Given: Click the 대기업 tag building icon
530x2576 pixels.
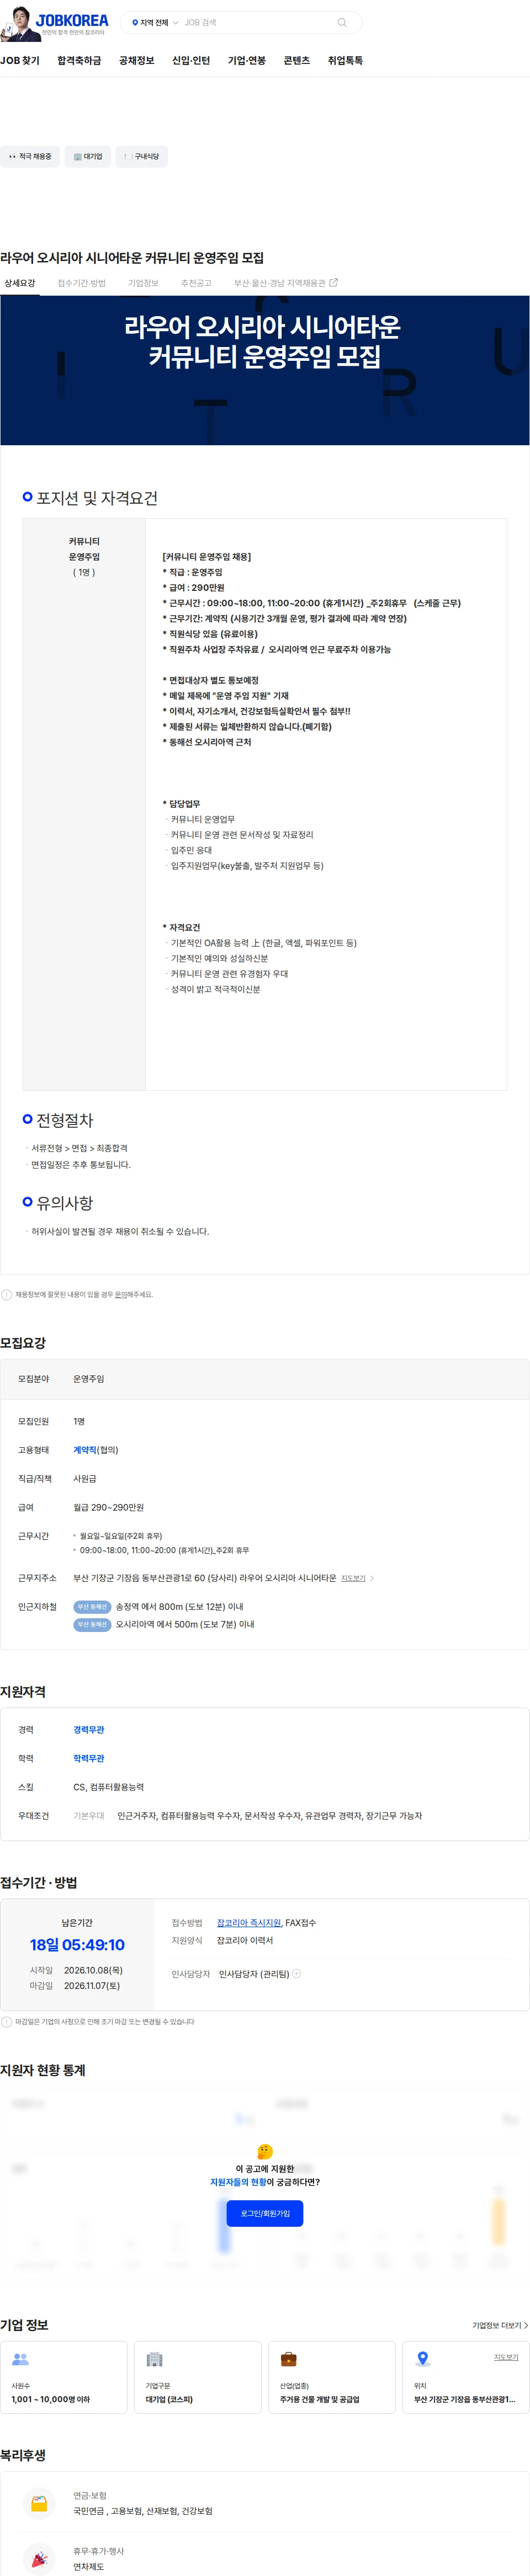Looking at the screenshot, I should point(77,157).
